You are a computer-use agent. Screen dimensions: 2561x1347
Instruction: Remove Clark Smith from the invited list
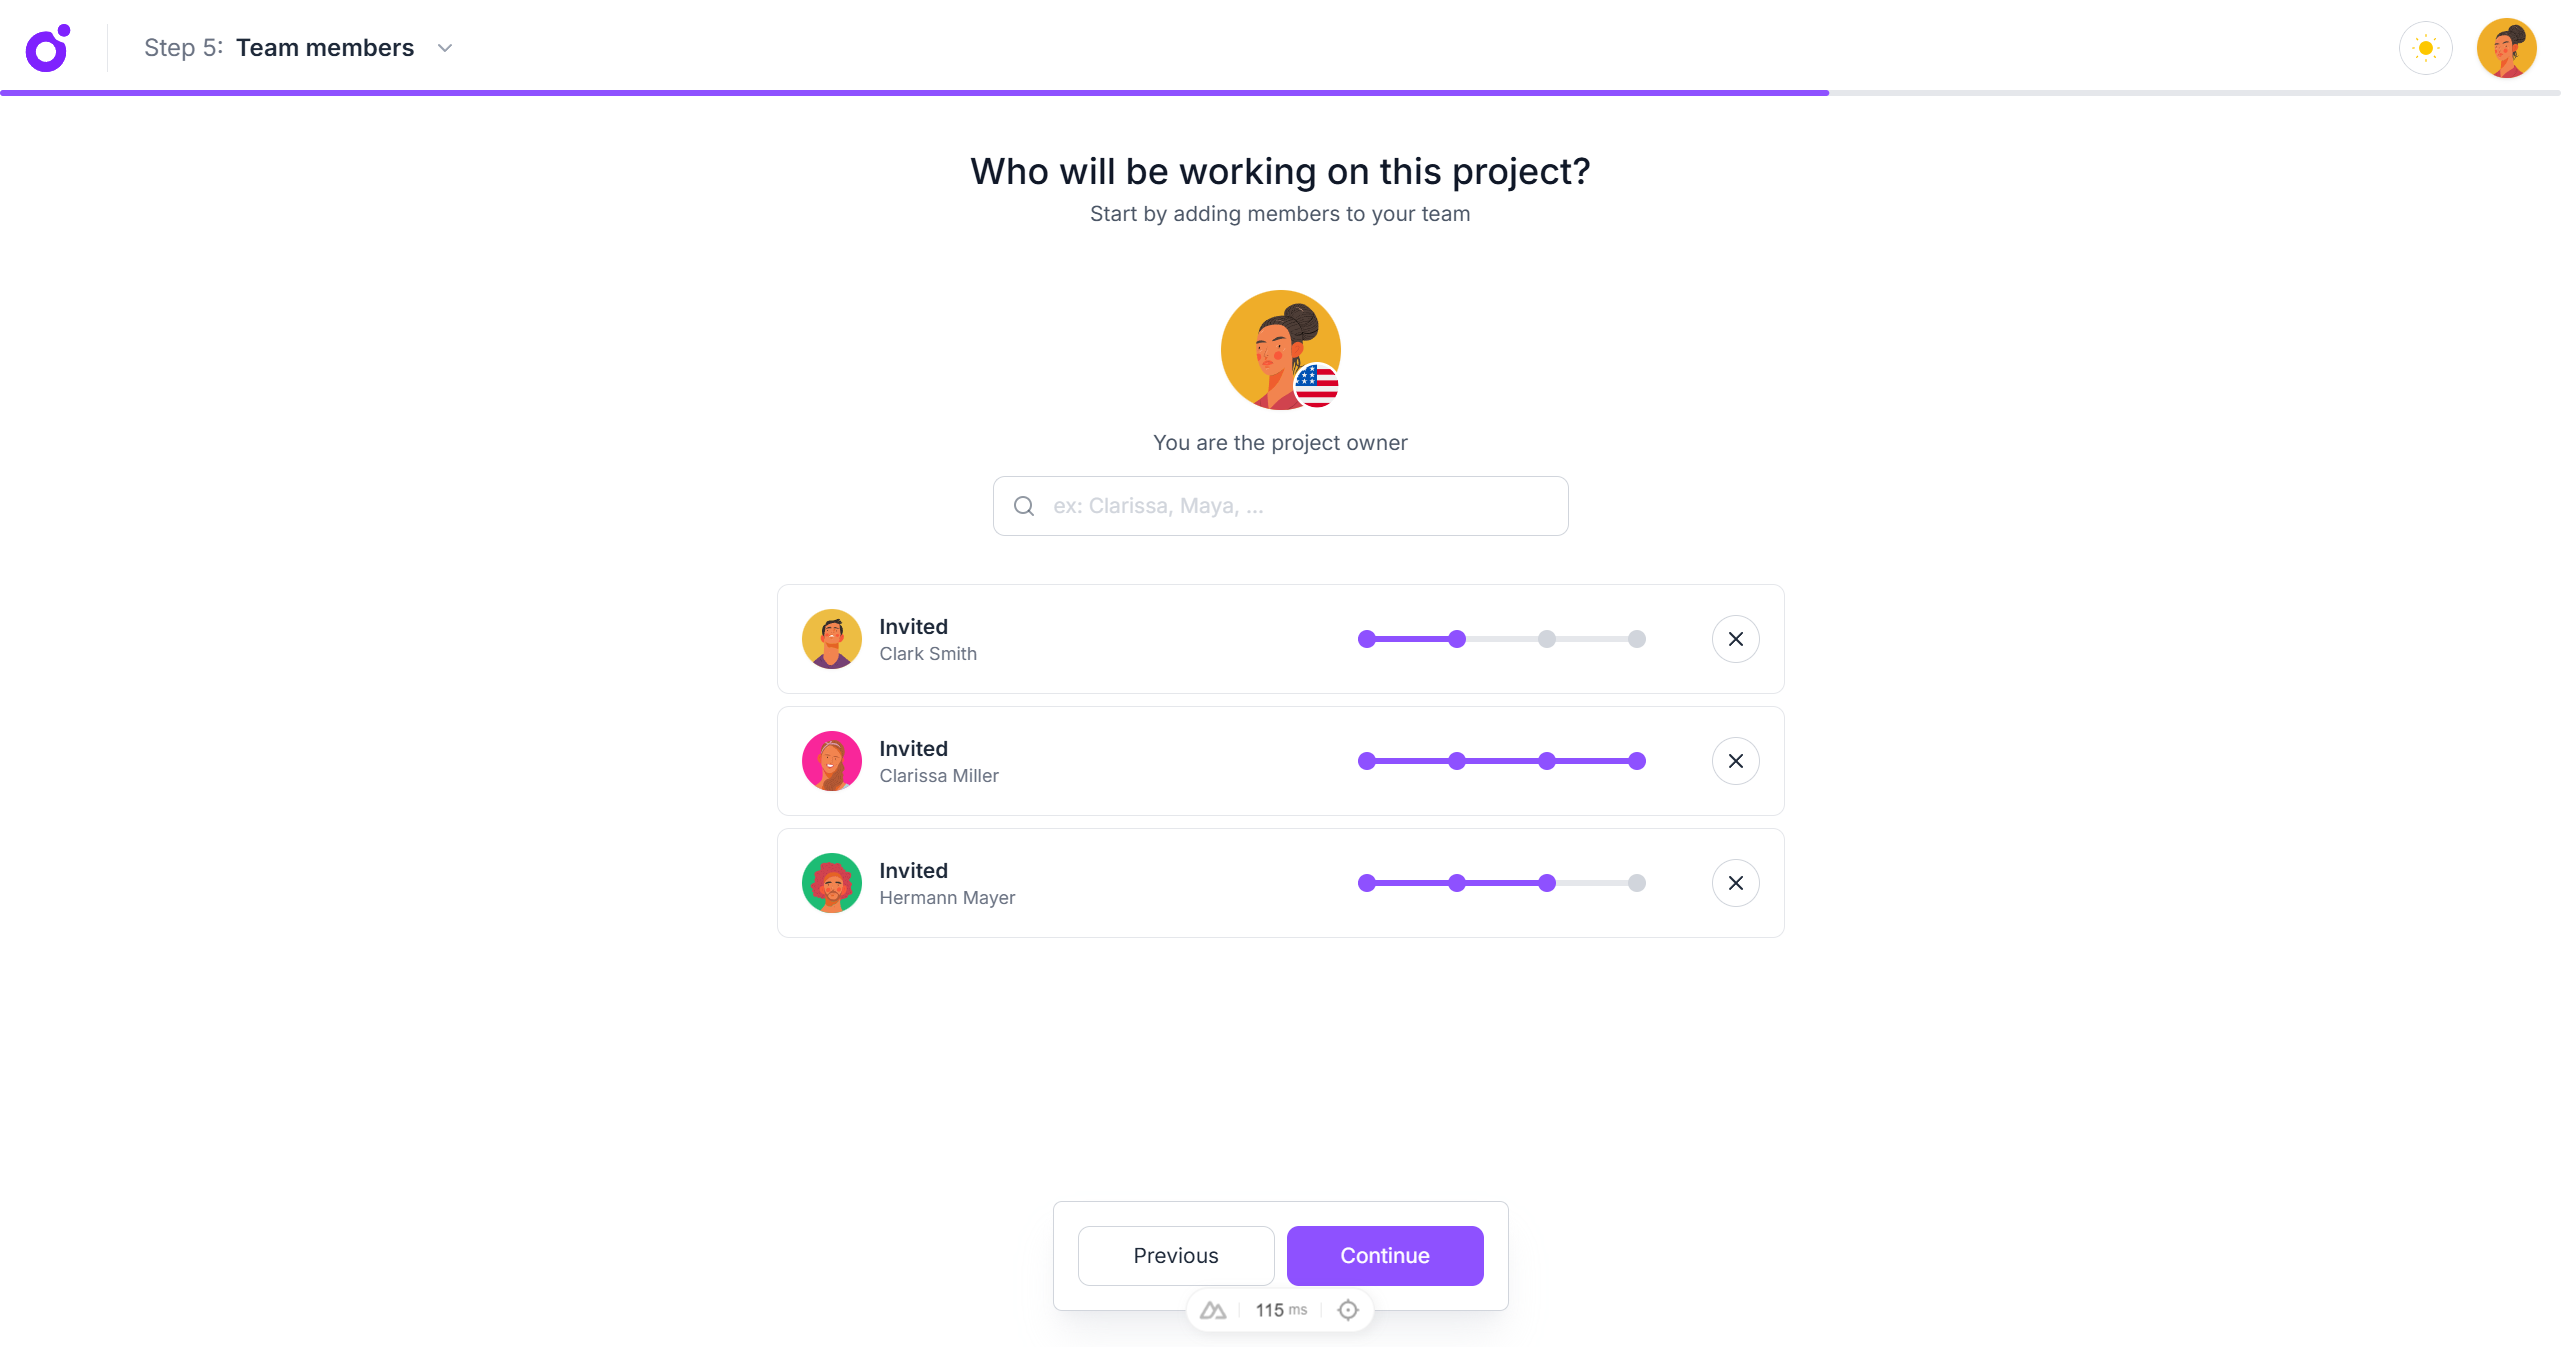pyautogui.click(x=1736, y=639)
